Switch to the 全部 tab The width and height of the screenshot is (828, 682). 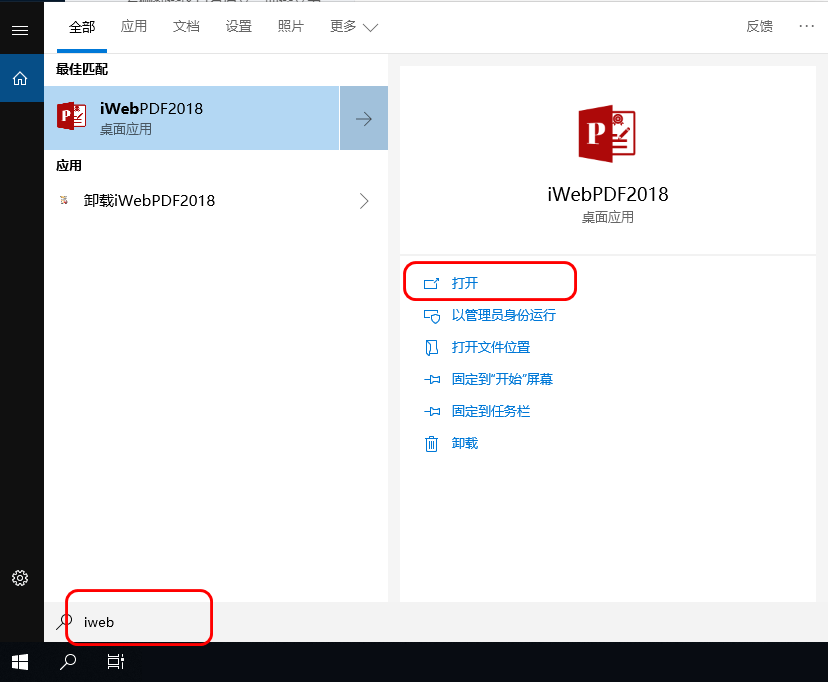[x=81, y=27]
